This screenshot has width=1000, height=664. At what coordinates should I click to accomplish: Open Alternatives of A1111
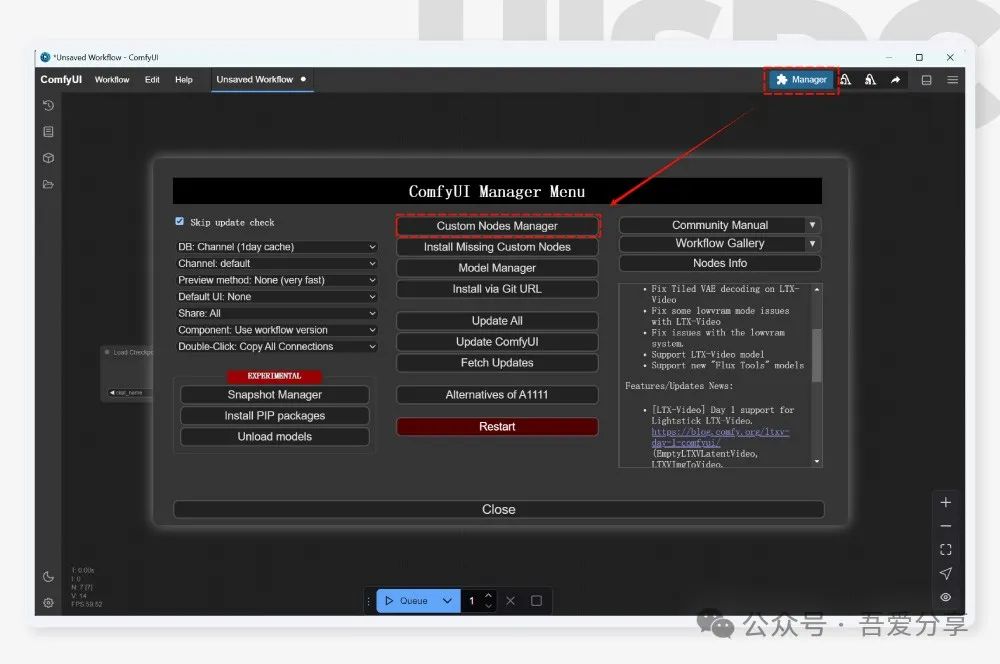tap(497, 395)
